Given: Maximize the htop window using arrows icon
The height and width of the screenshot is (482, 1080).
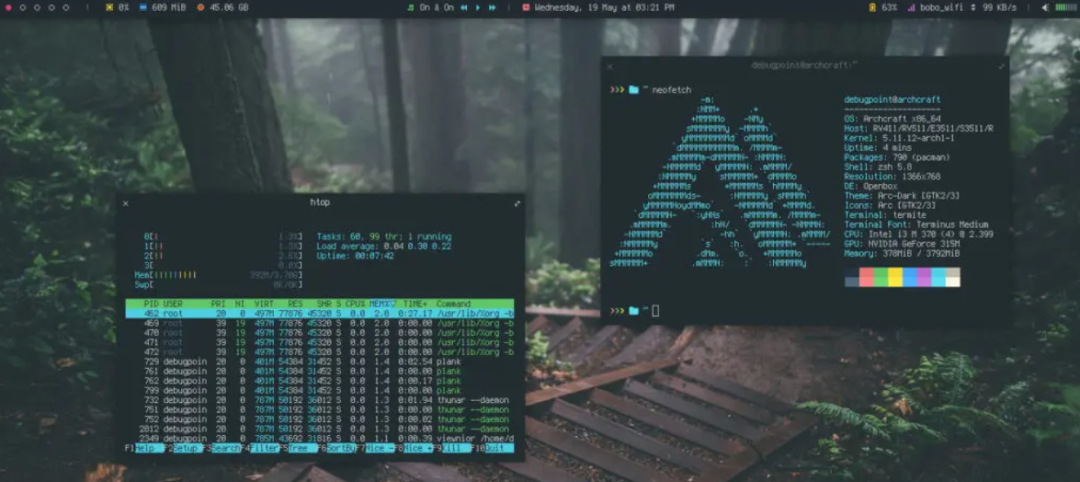Looking at the screenshot, I should 517,203.
